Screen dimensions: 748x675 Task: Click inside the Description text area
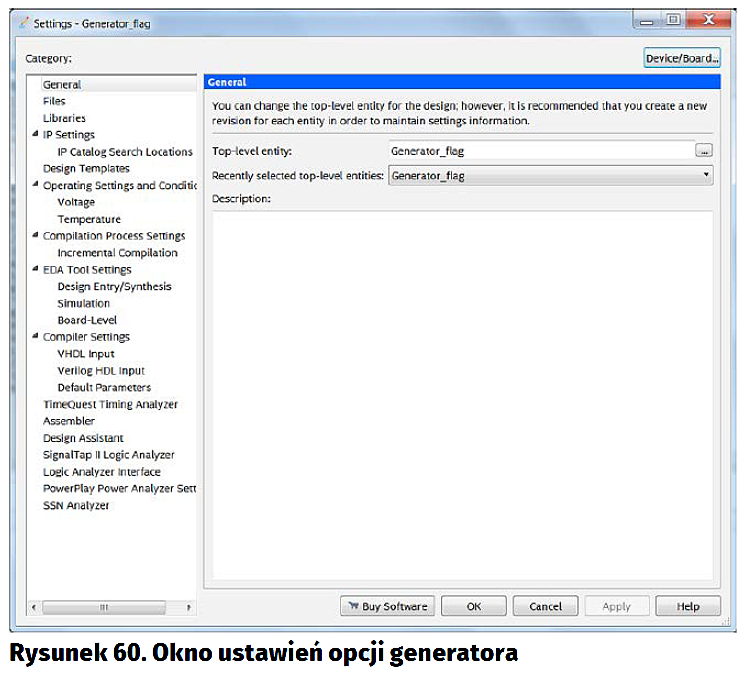click(460, 390)
